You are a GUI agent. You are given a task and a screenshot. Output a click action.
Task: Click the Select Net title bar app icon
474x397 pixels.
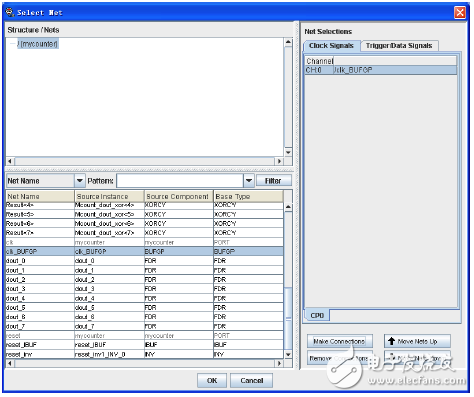click(x=10, y=12)
